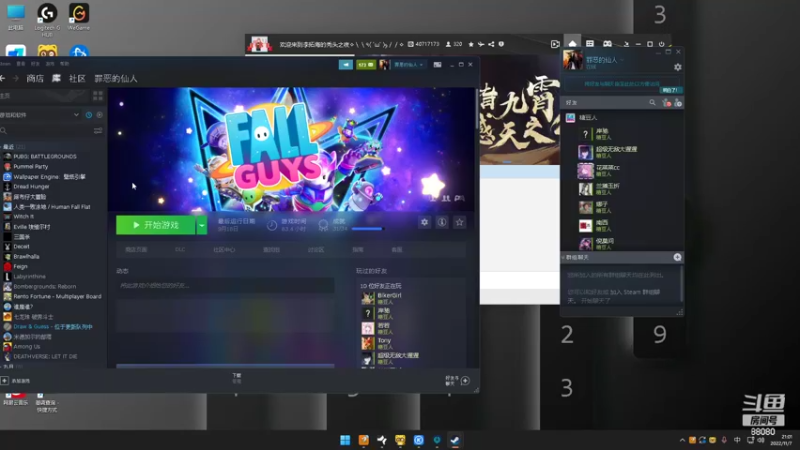The width and height of the screenshot is (800, 450).
Task: Open the Windows Start menu
Action: [x=345, y=440]
